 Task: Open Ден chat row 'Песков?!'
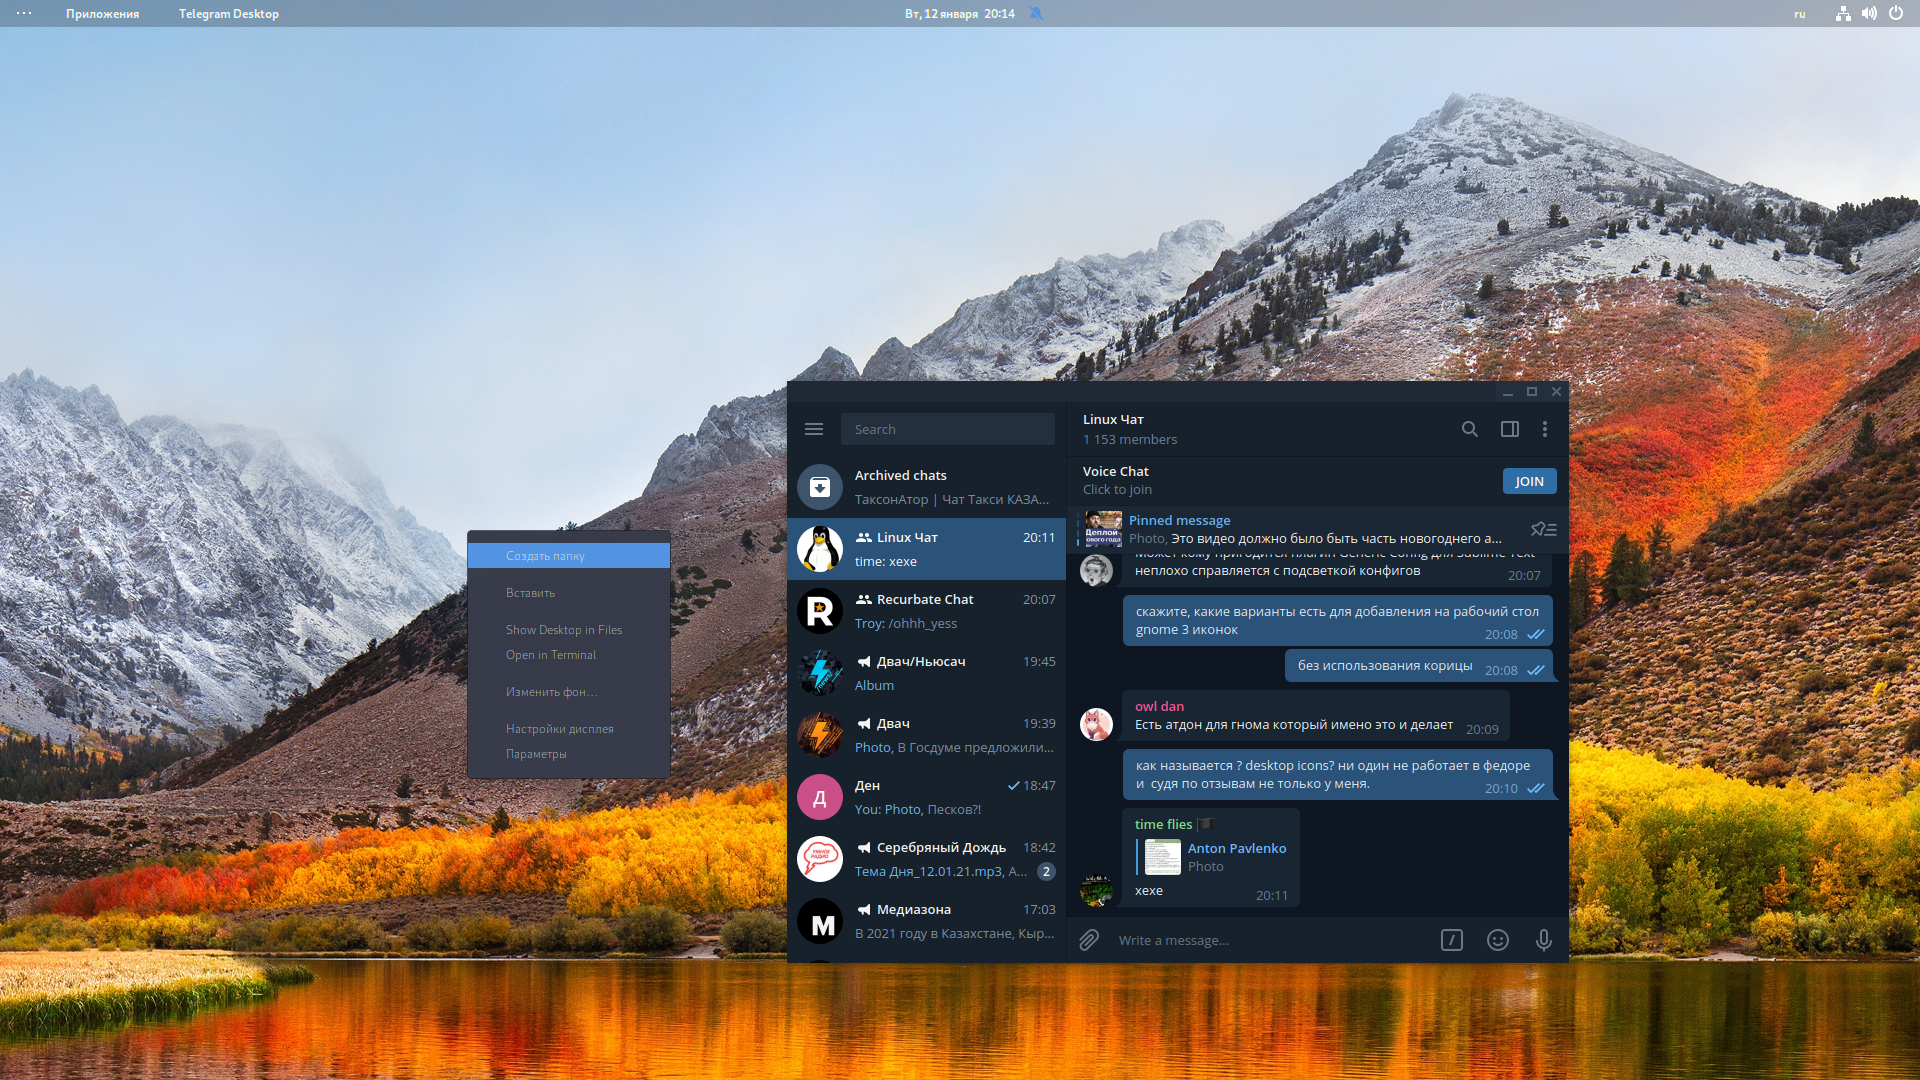(927, 797)
